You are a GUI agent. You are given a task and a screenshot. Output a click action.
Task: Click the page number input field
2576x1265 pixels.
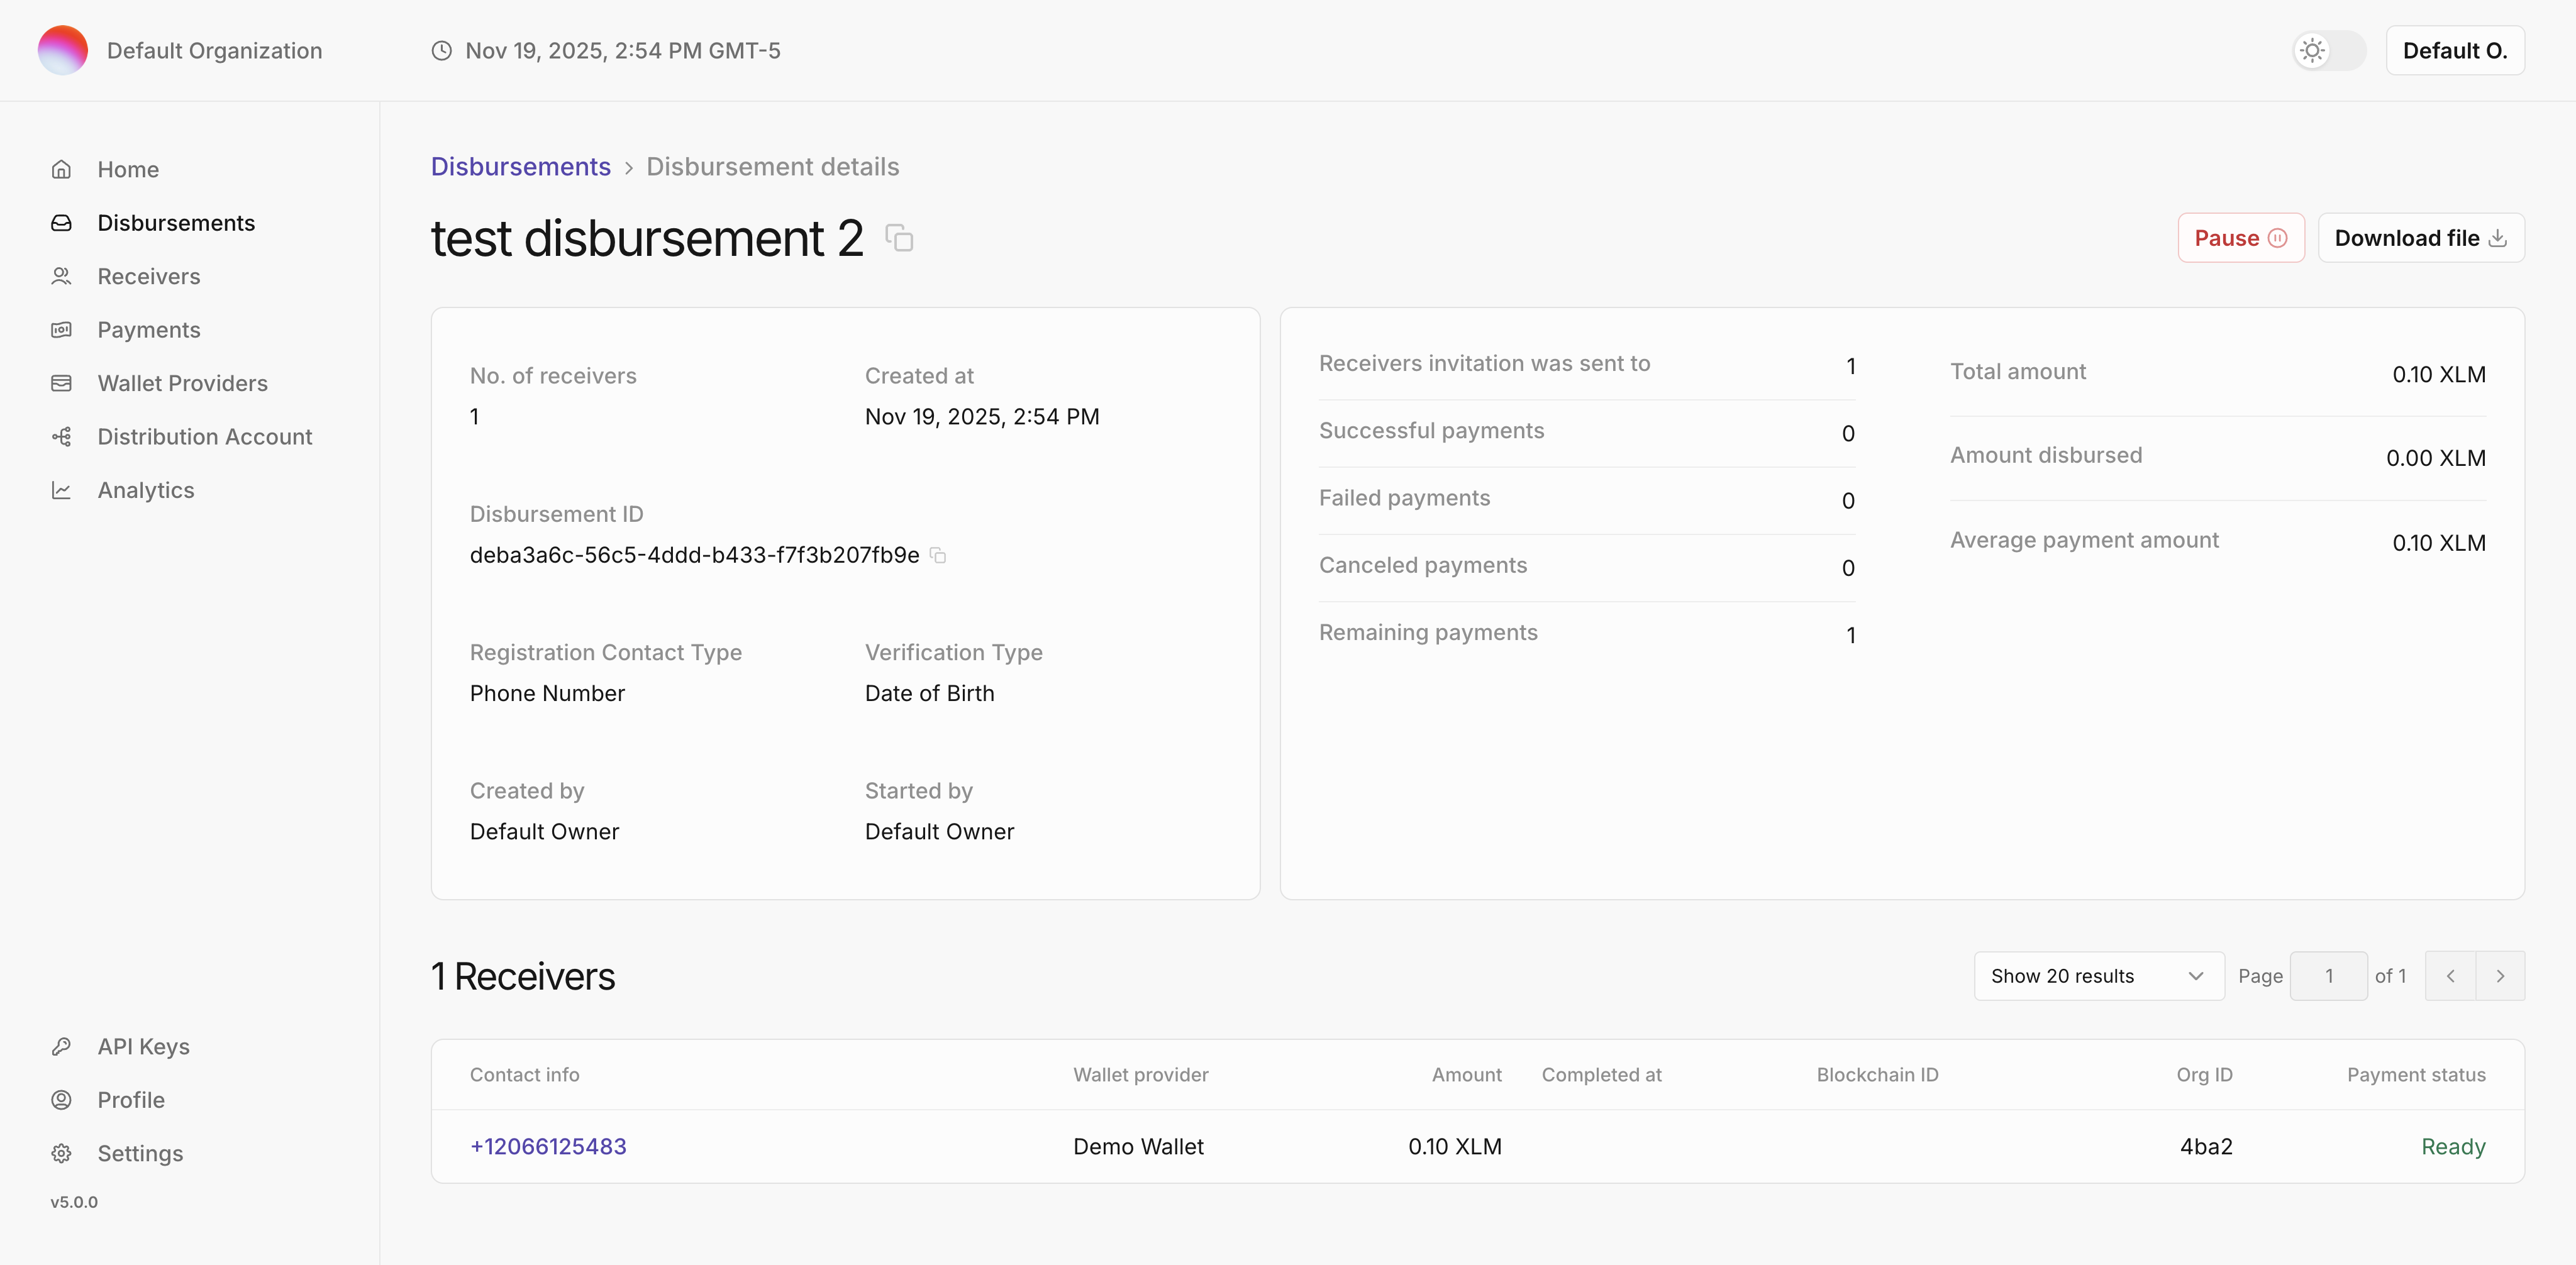click(2329, 975)
